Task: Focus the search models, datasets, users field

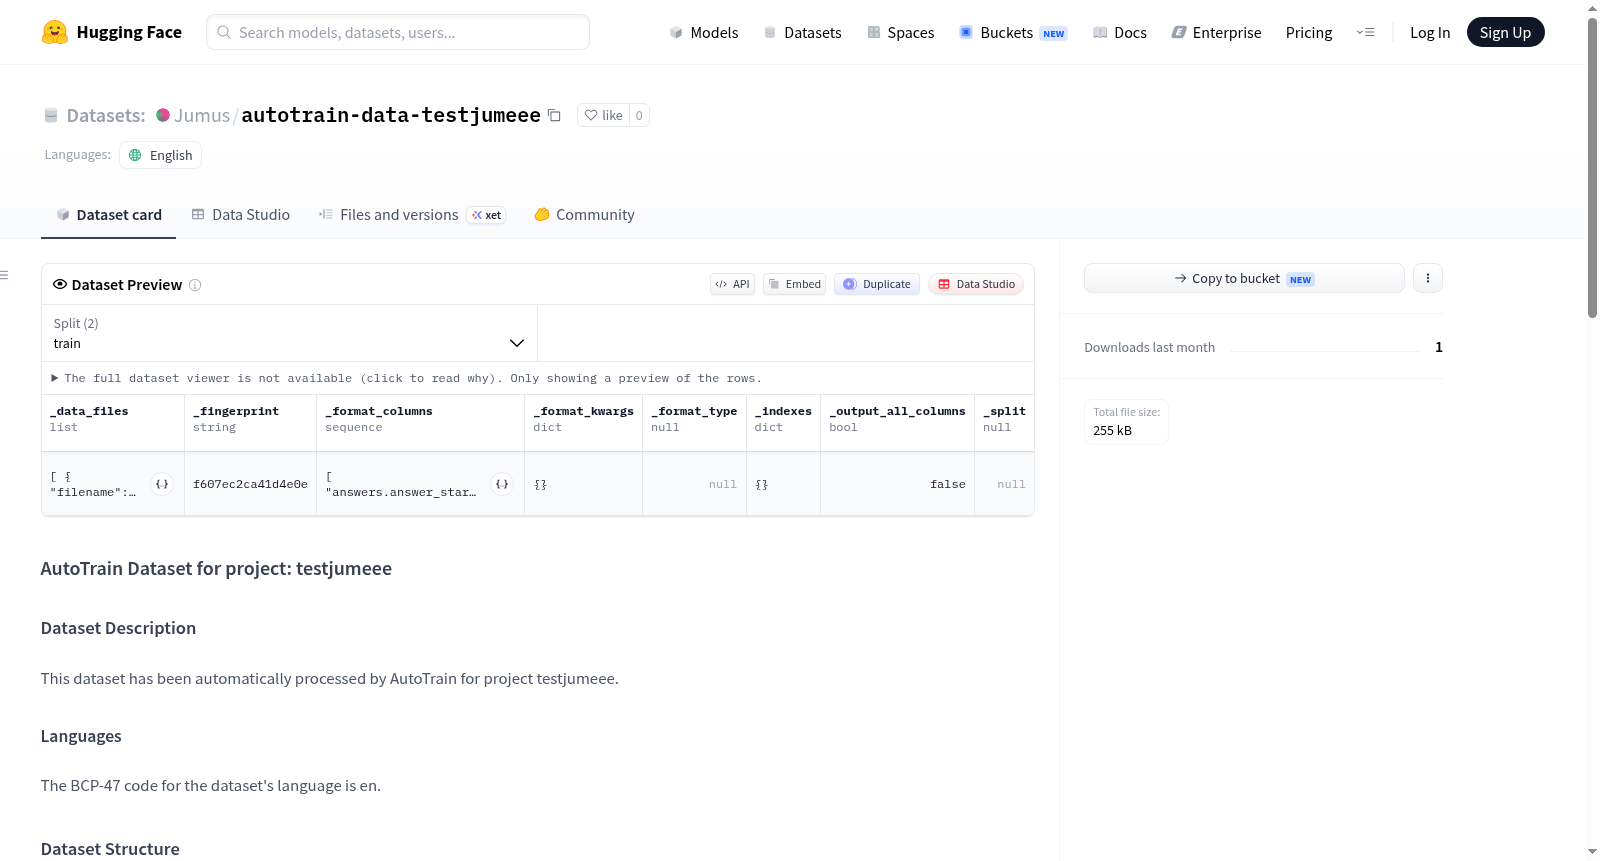Action: point(398,32)
